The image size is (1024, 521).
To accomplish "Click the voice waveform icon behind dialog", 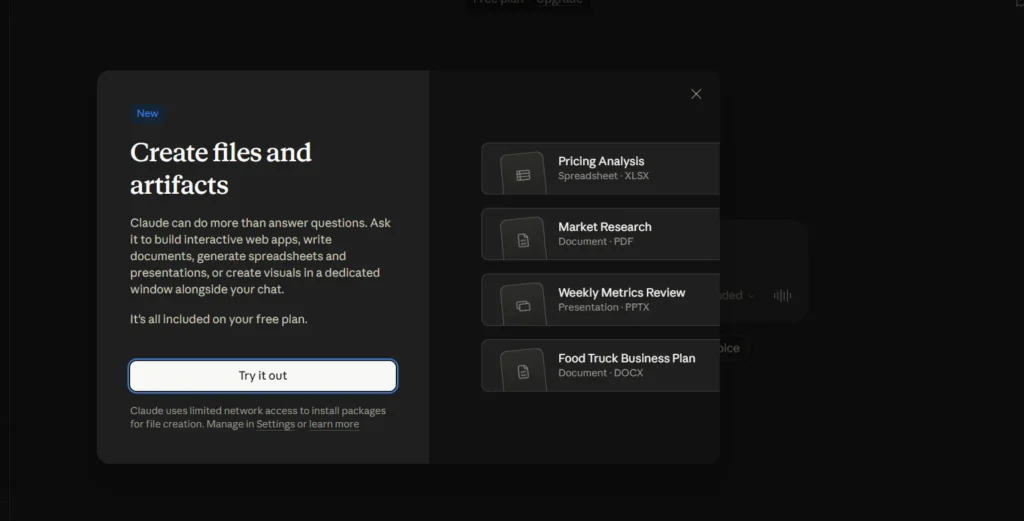I will point(782,296).
